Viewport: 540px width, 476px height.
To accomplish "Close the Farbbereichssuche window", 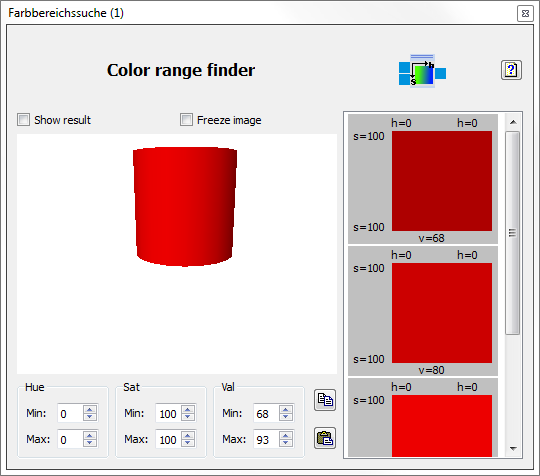I will 525,14.
